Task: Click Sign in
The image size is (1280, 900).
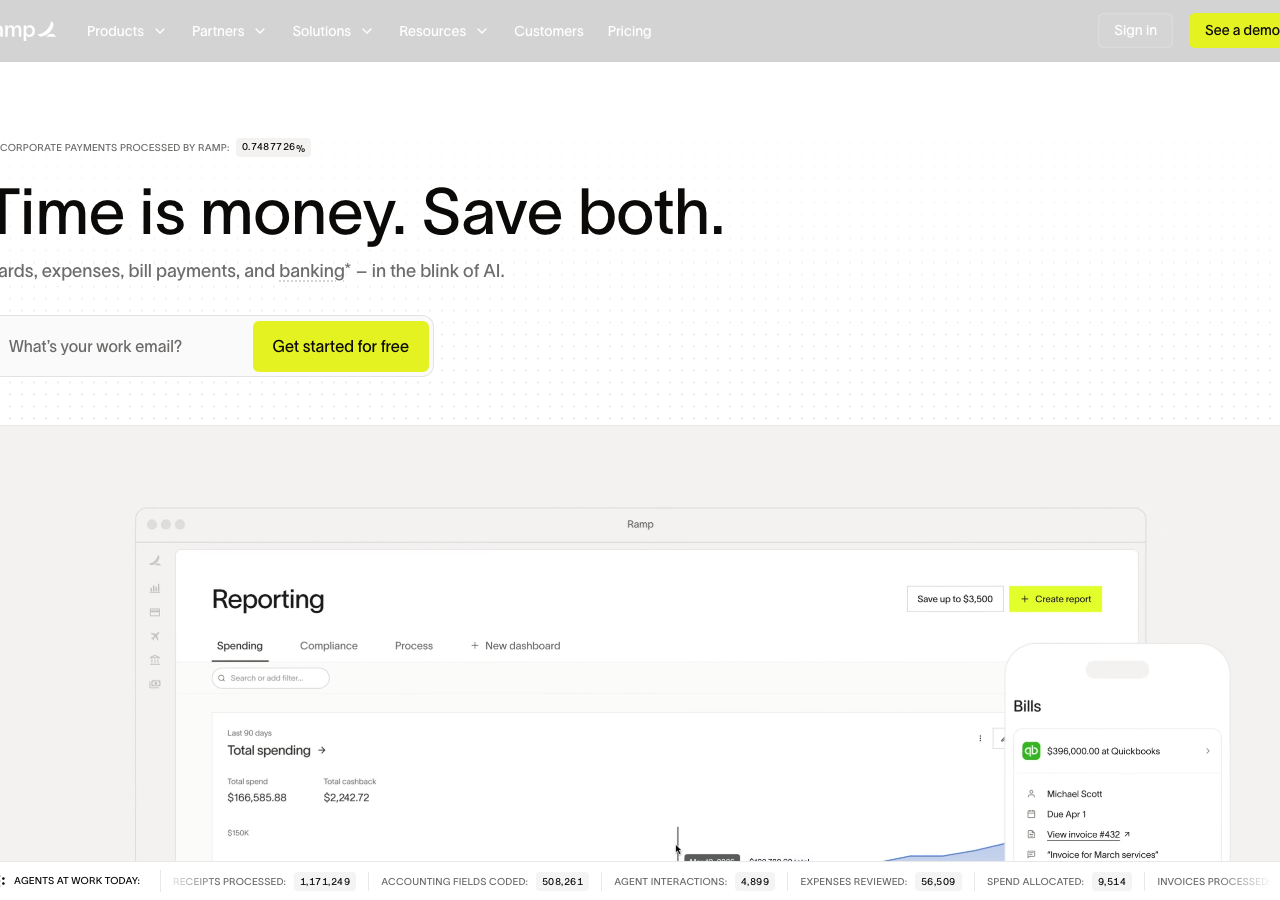Action: [1135, 30]
